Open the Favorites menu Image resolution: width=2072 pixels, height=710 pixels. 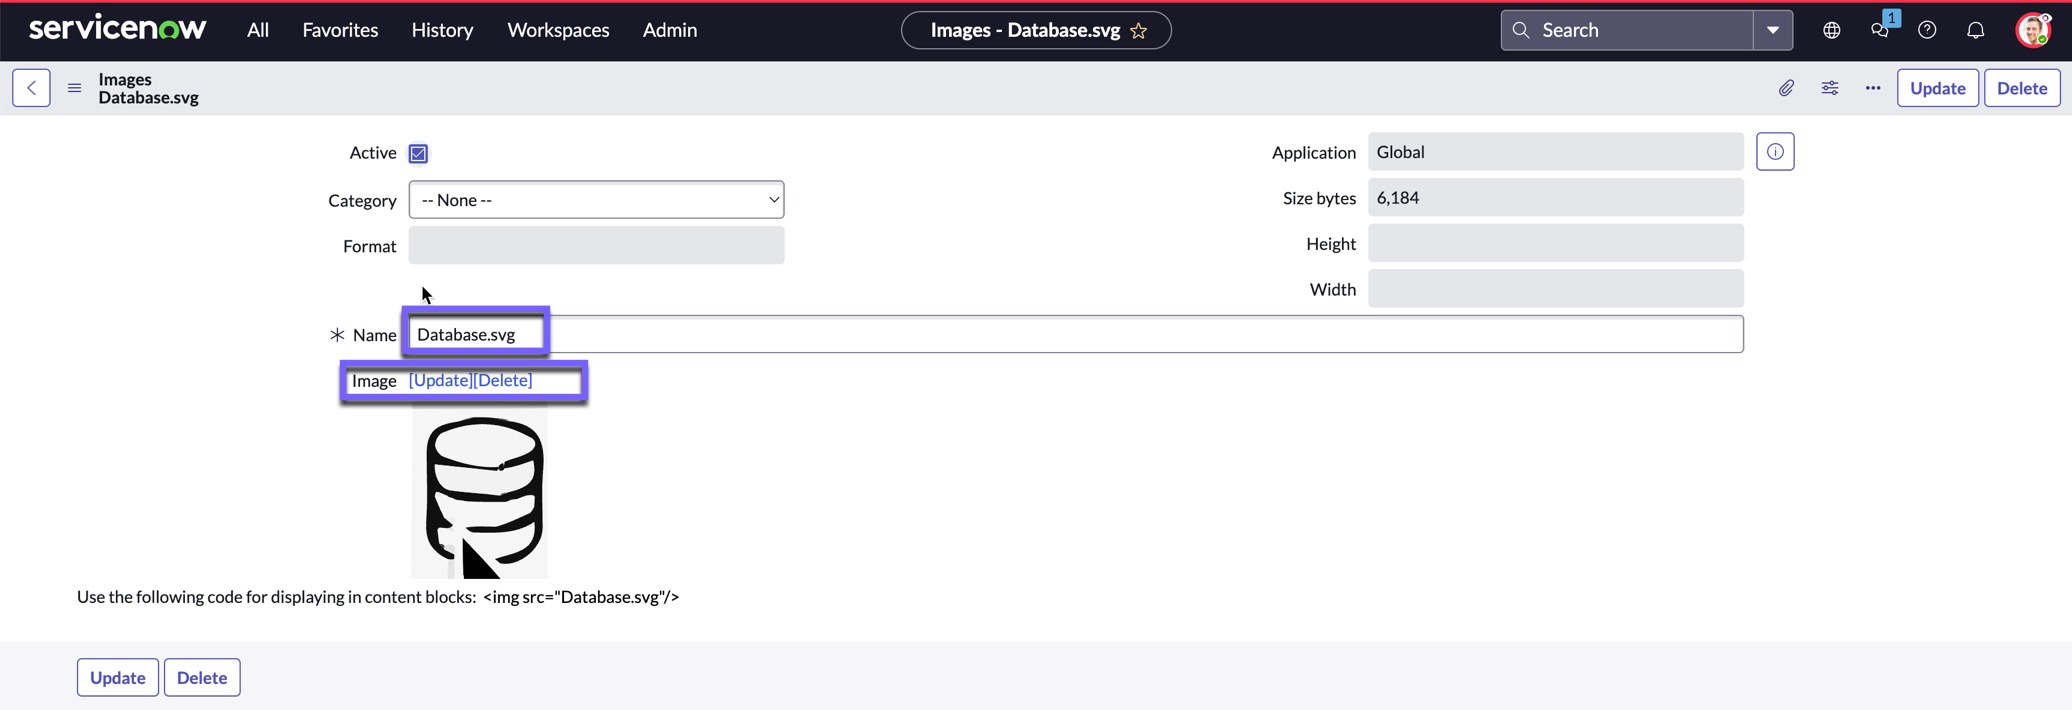click(x=340, y=30)
